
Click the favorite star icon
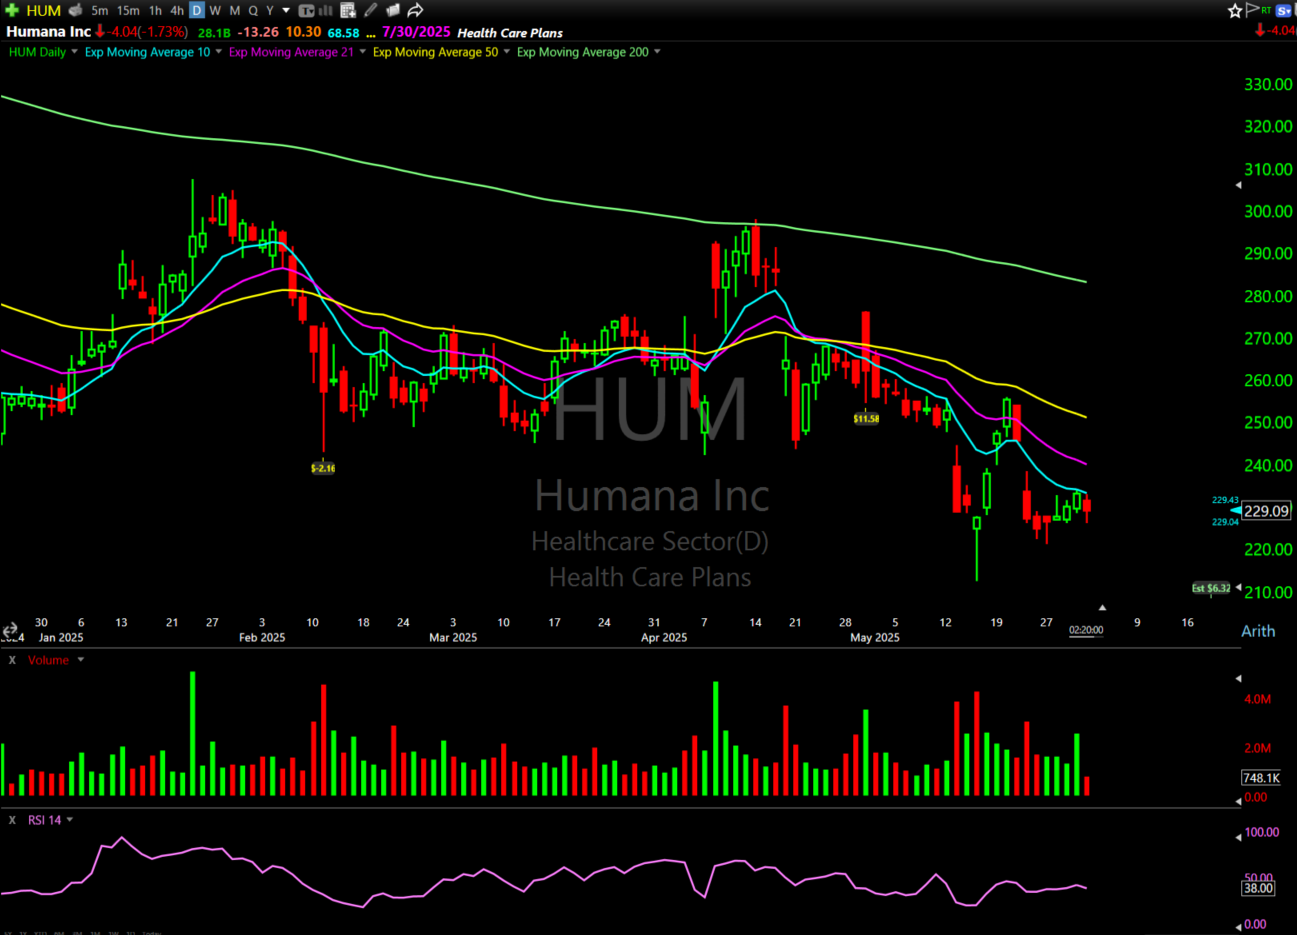click(1235, 10)
